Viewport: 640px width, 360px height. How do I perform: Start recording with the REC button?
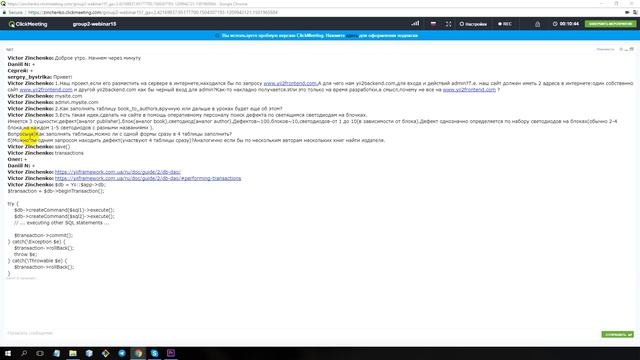click(x=505, y=24)
